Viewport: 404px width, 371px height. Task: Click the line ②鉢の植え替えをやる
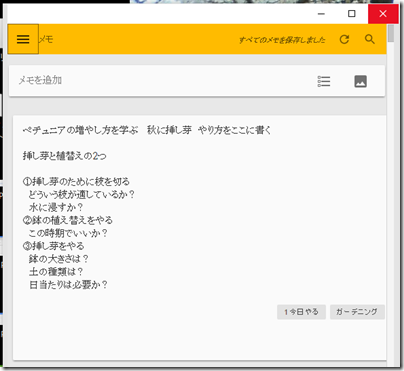coord(68,220)
